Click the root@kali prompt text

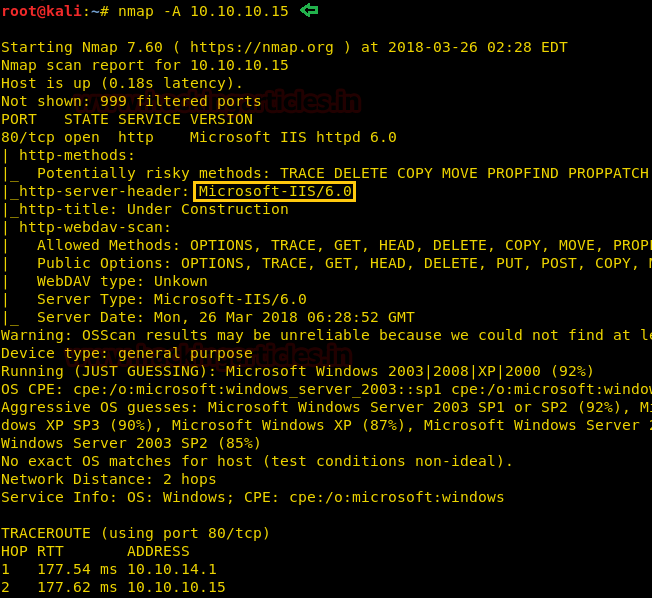tap(41, 11)
